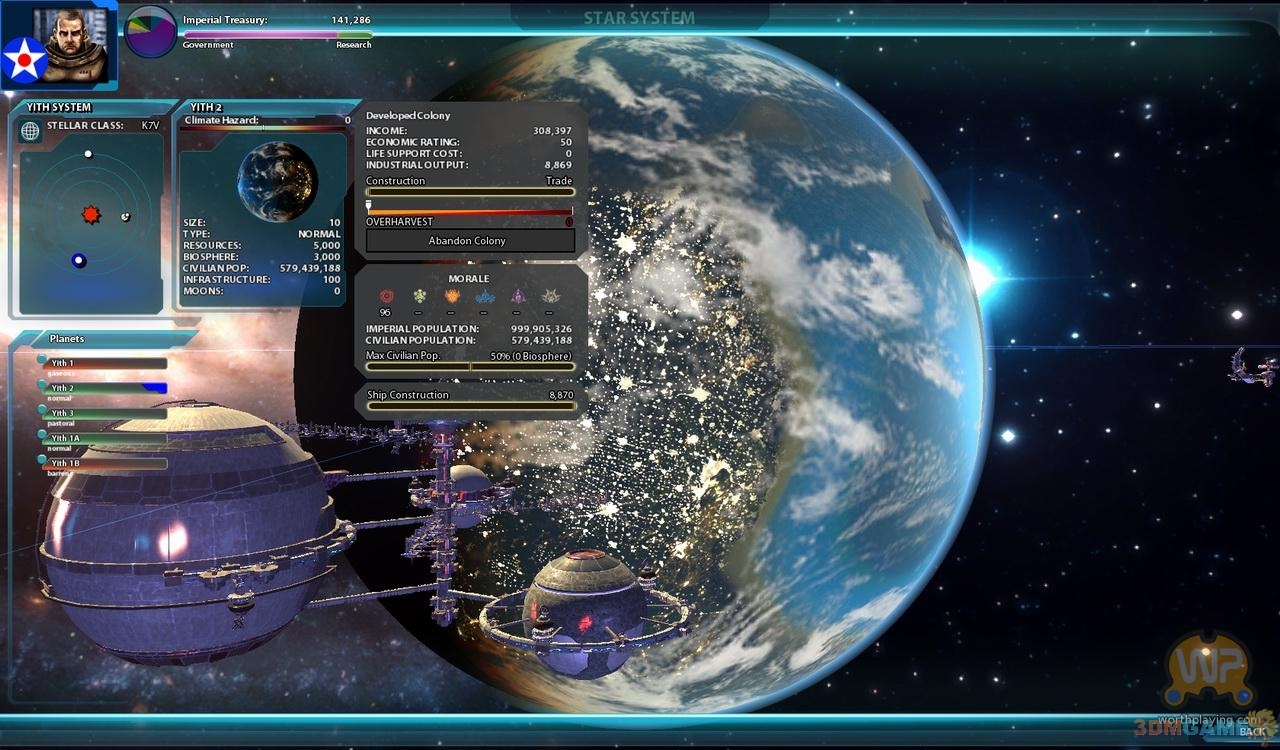This screenshot has width=1280, height=750.
Task: Select Yith 2 in the Planets list
Action: click(103, 388)
